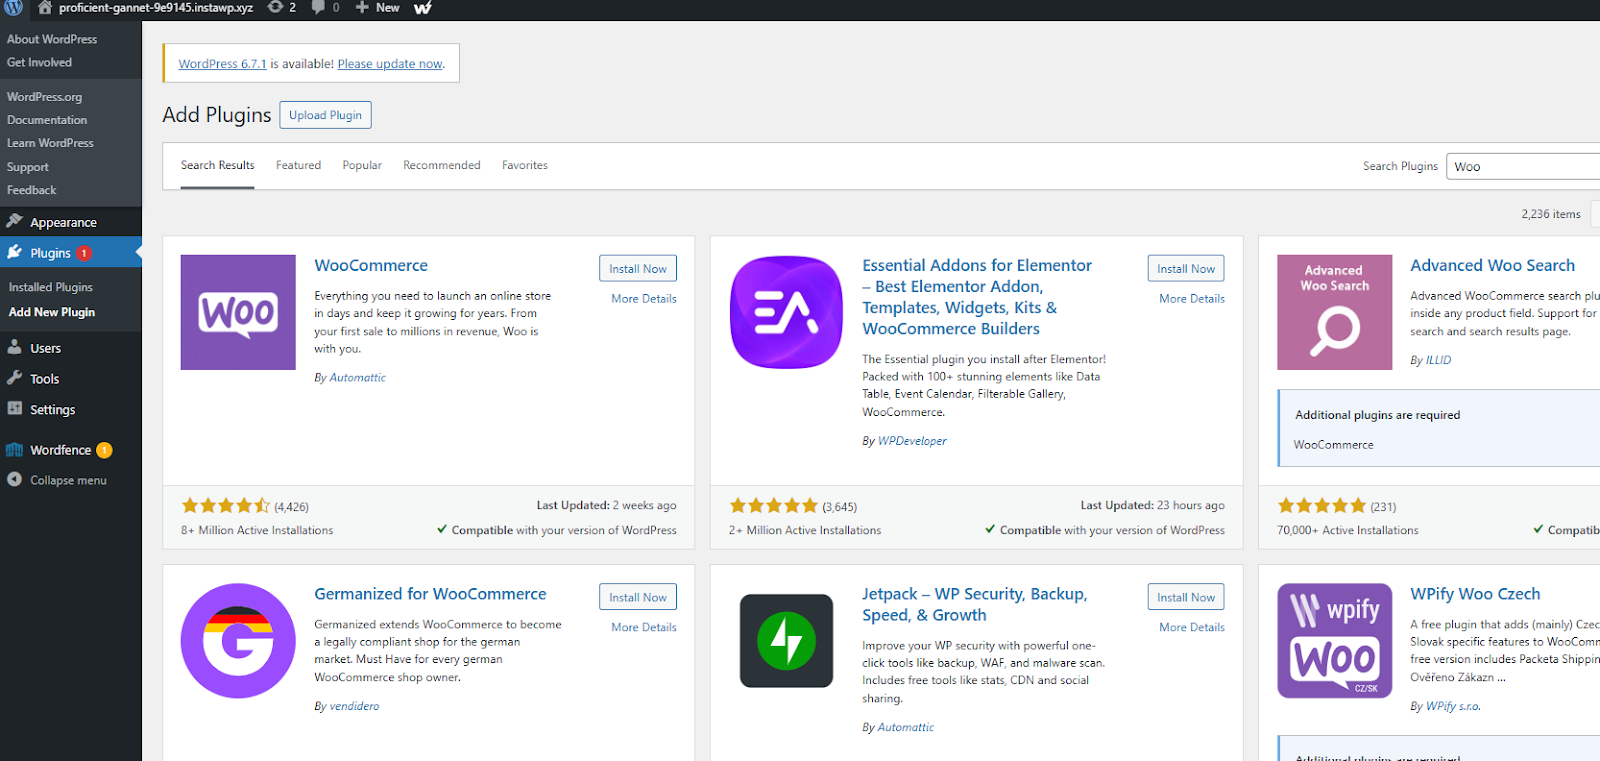Switch to the Featured tab
Image resolution: width=1600 pixels, height=761 pixels.
298,165
